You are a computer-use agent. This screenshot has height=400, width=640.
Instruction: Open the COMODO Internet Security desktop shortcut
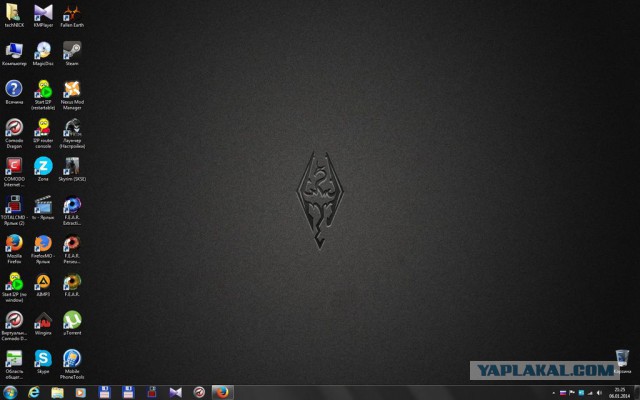(x=14, y=172)
